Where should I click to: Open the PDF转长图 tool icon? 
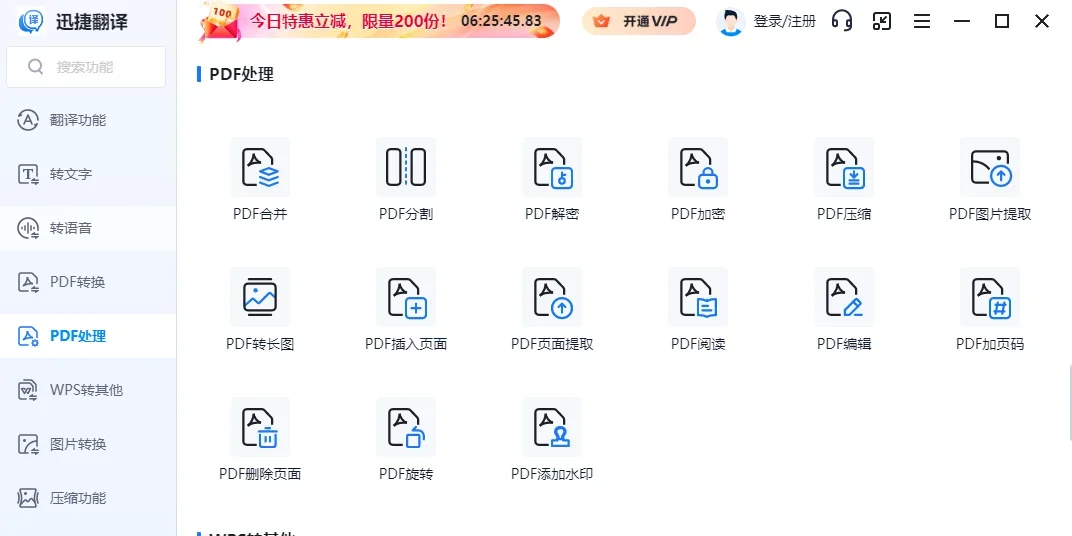click(260, 297)
